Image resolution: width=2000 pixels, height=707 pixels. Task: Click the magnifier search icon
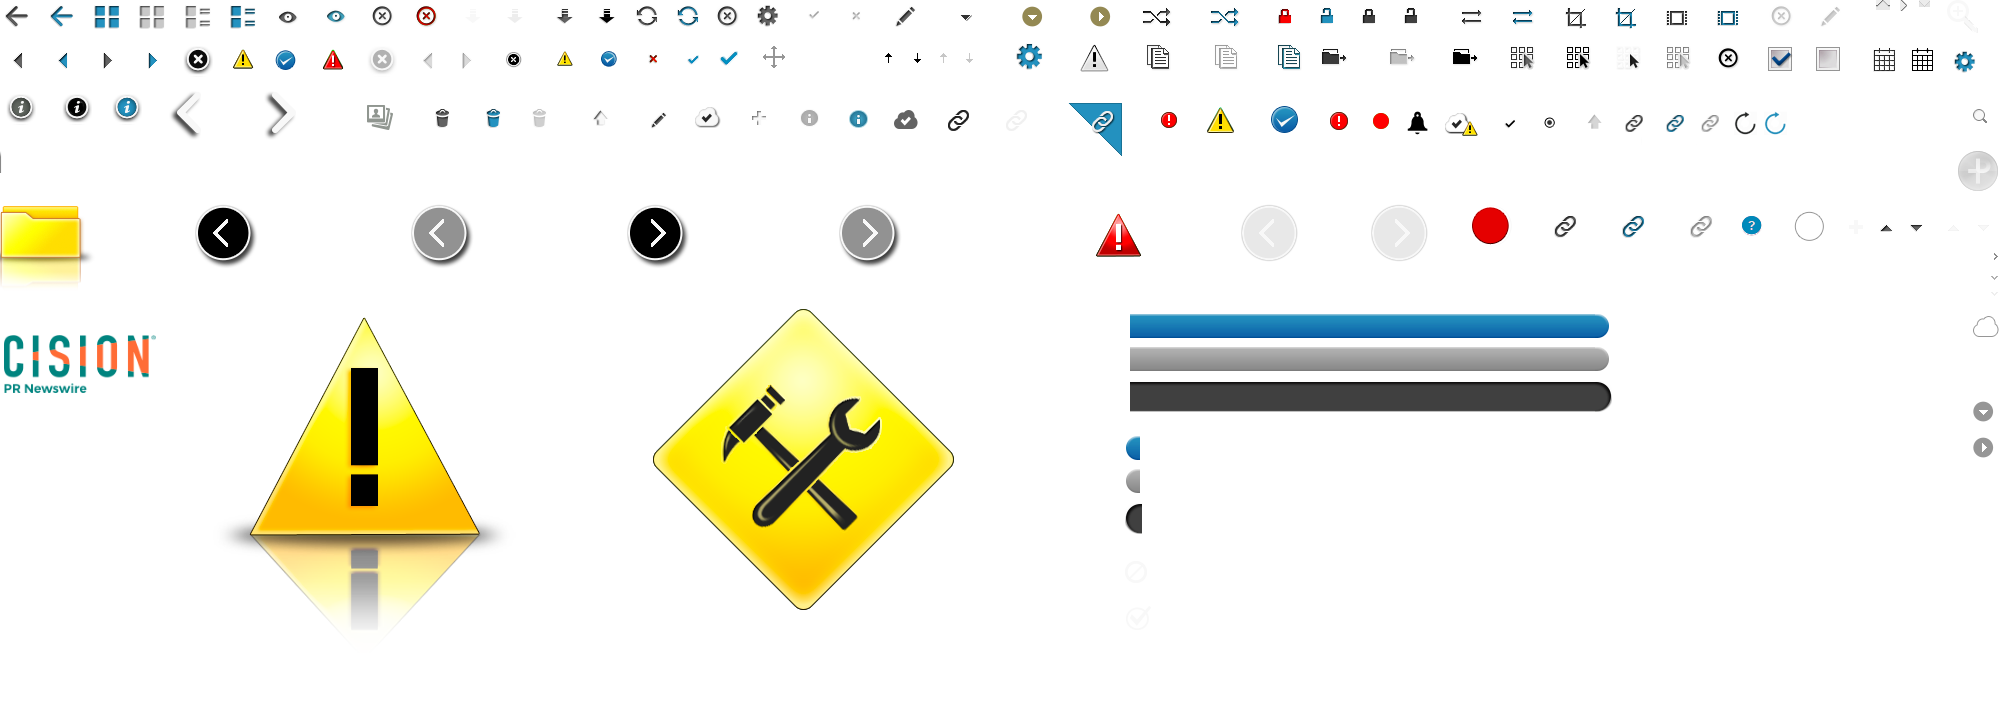pyautogui.click(x=1979, y=117)
